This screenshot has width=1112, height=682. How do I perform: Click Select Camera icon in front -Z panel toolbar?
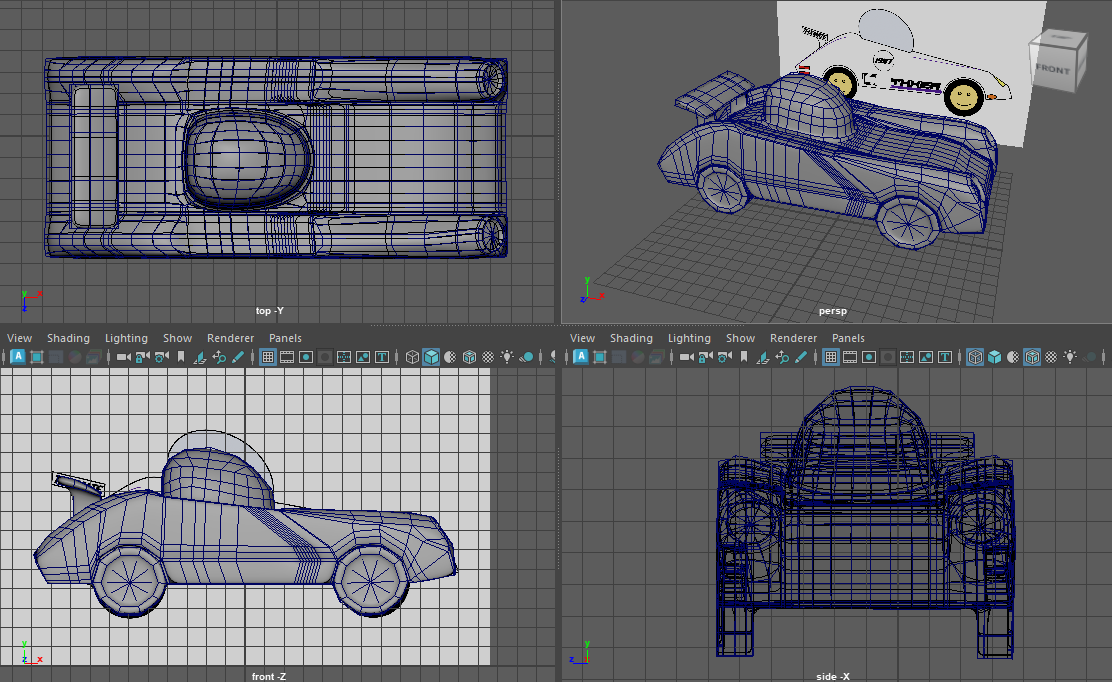(123, 357)
